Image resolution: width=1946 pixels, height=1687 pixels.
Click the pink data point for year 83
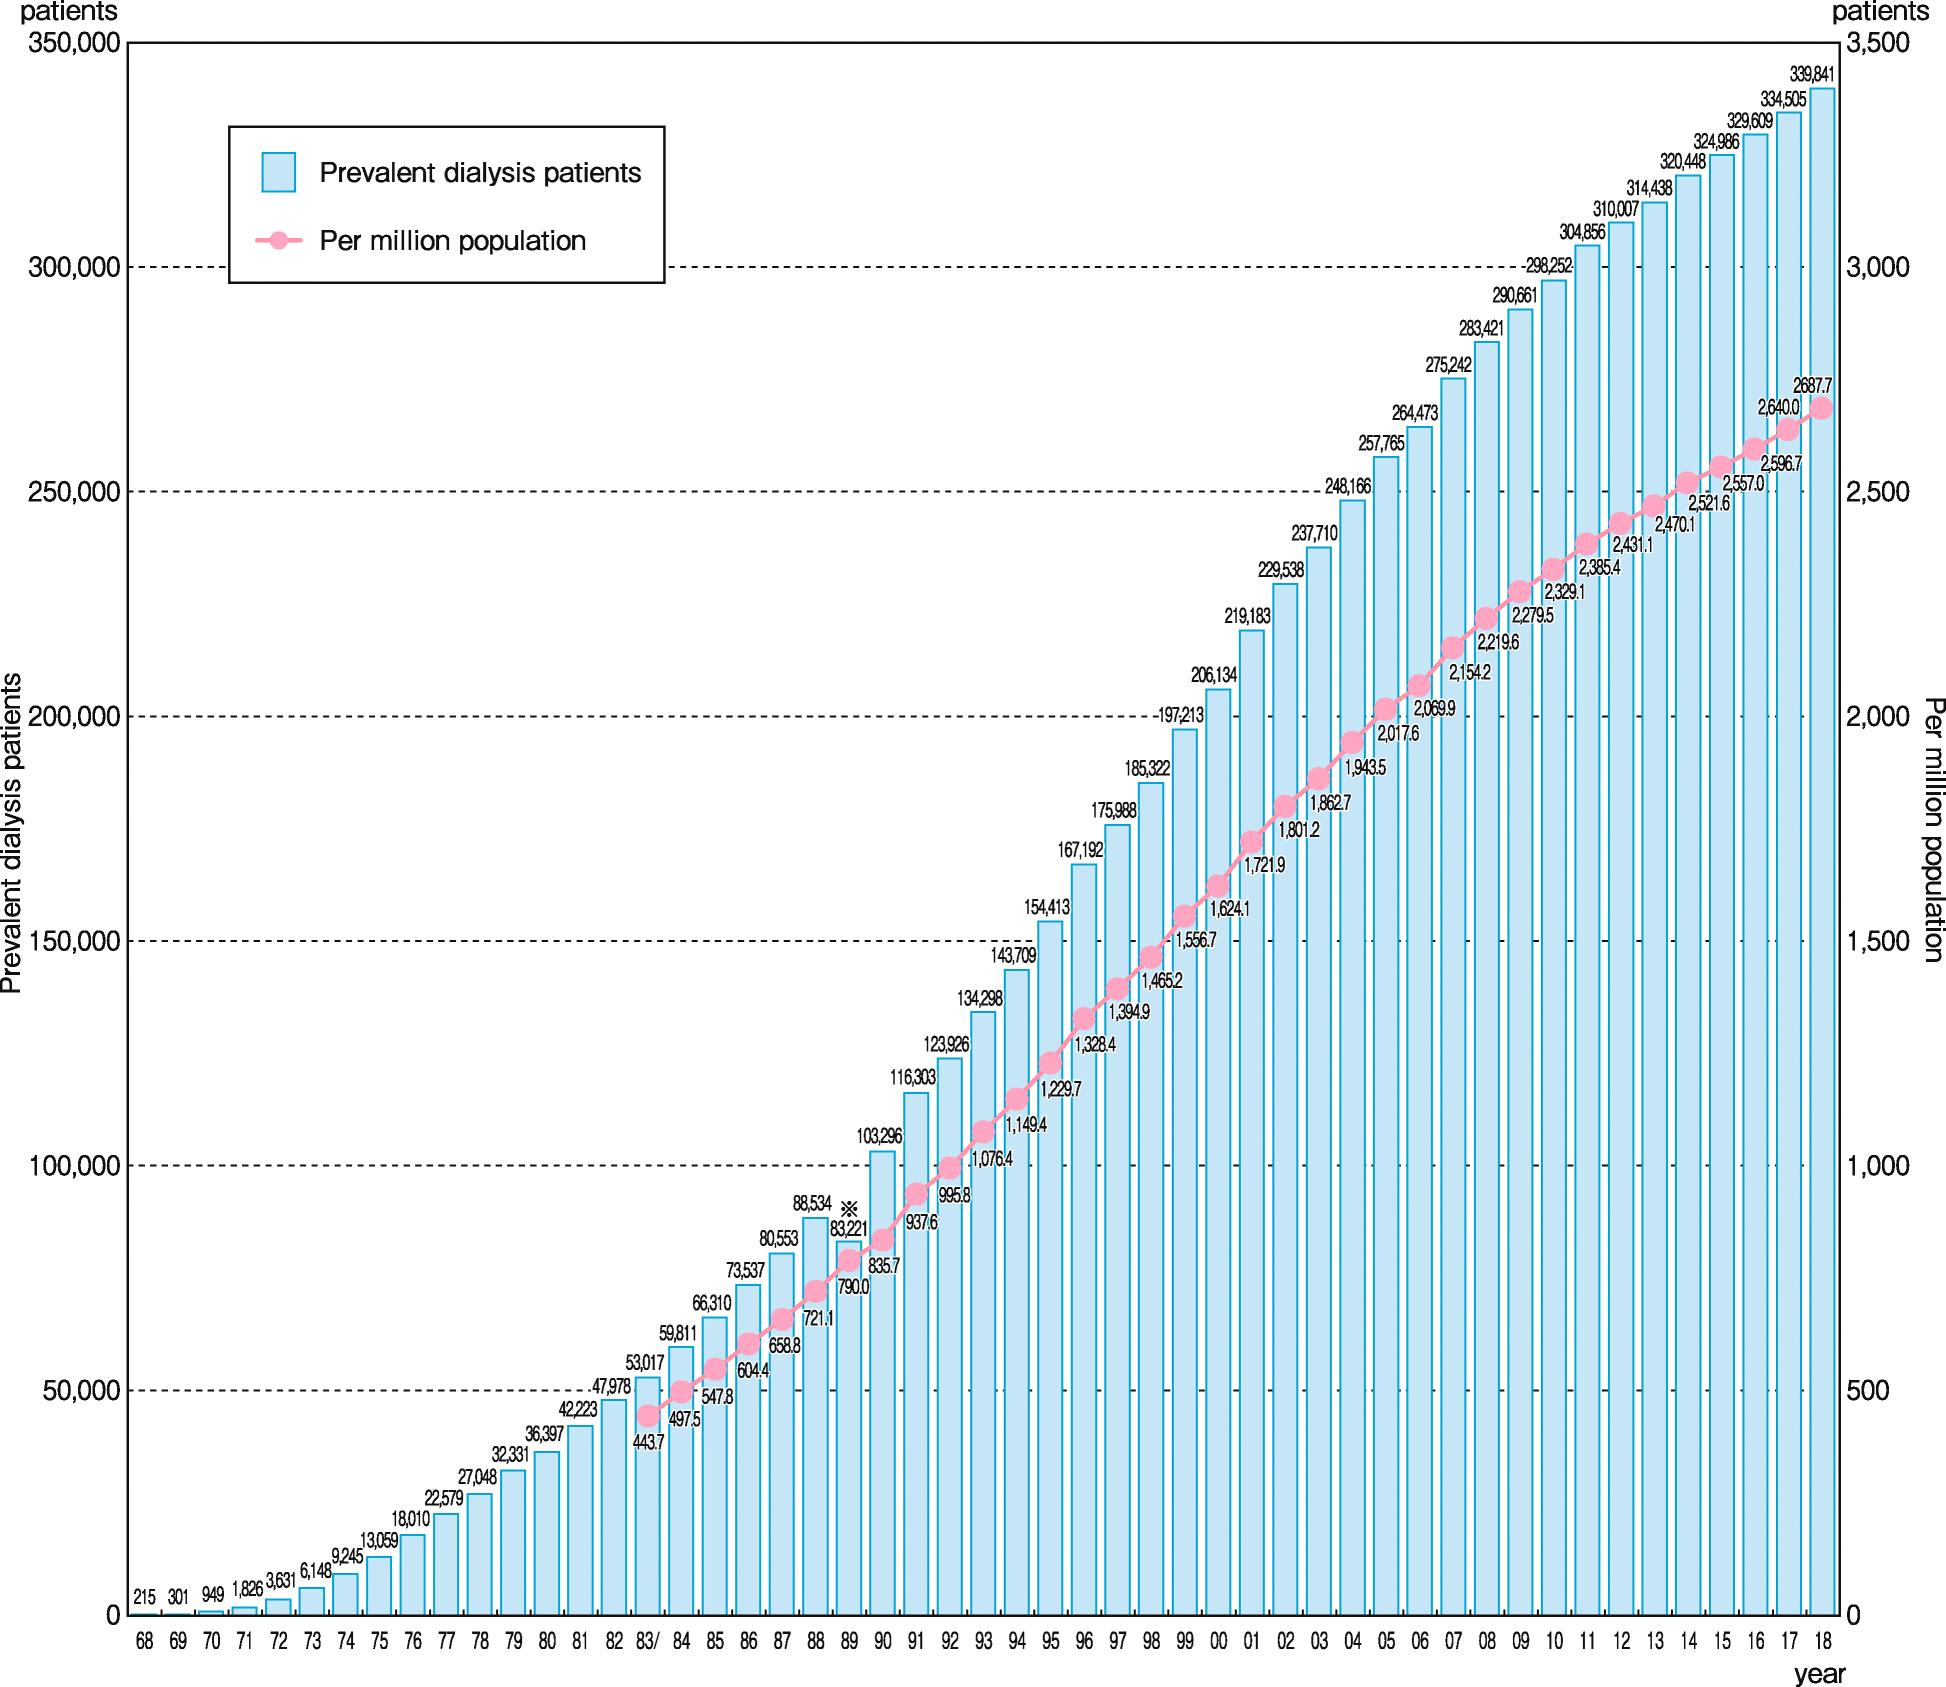pos(648,1415)
